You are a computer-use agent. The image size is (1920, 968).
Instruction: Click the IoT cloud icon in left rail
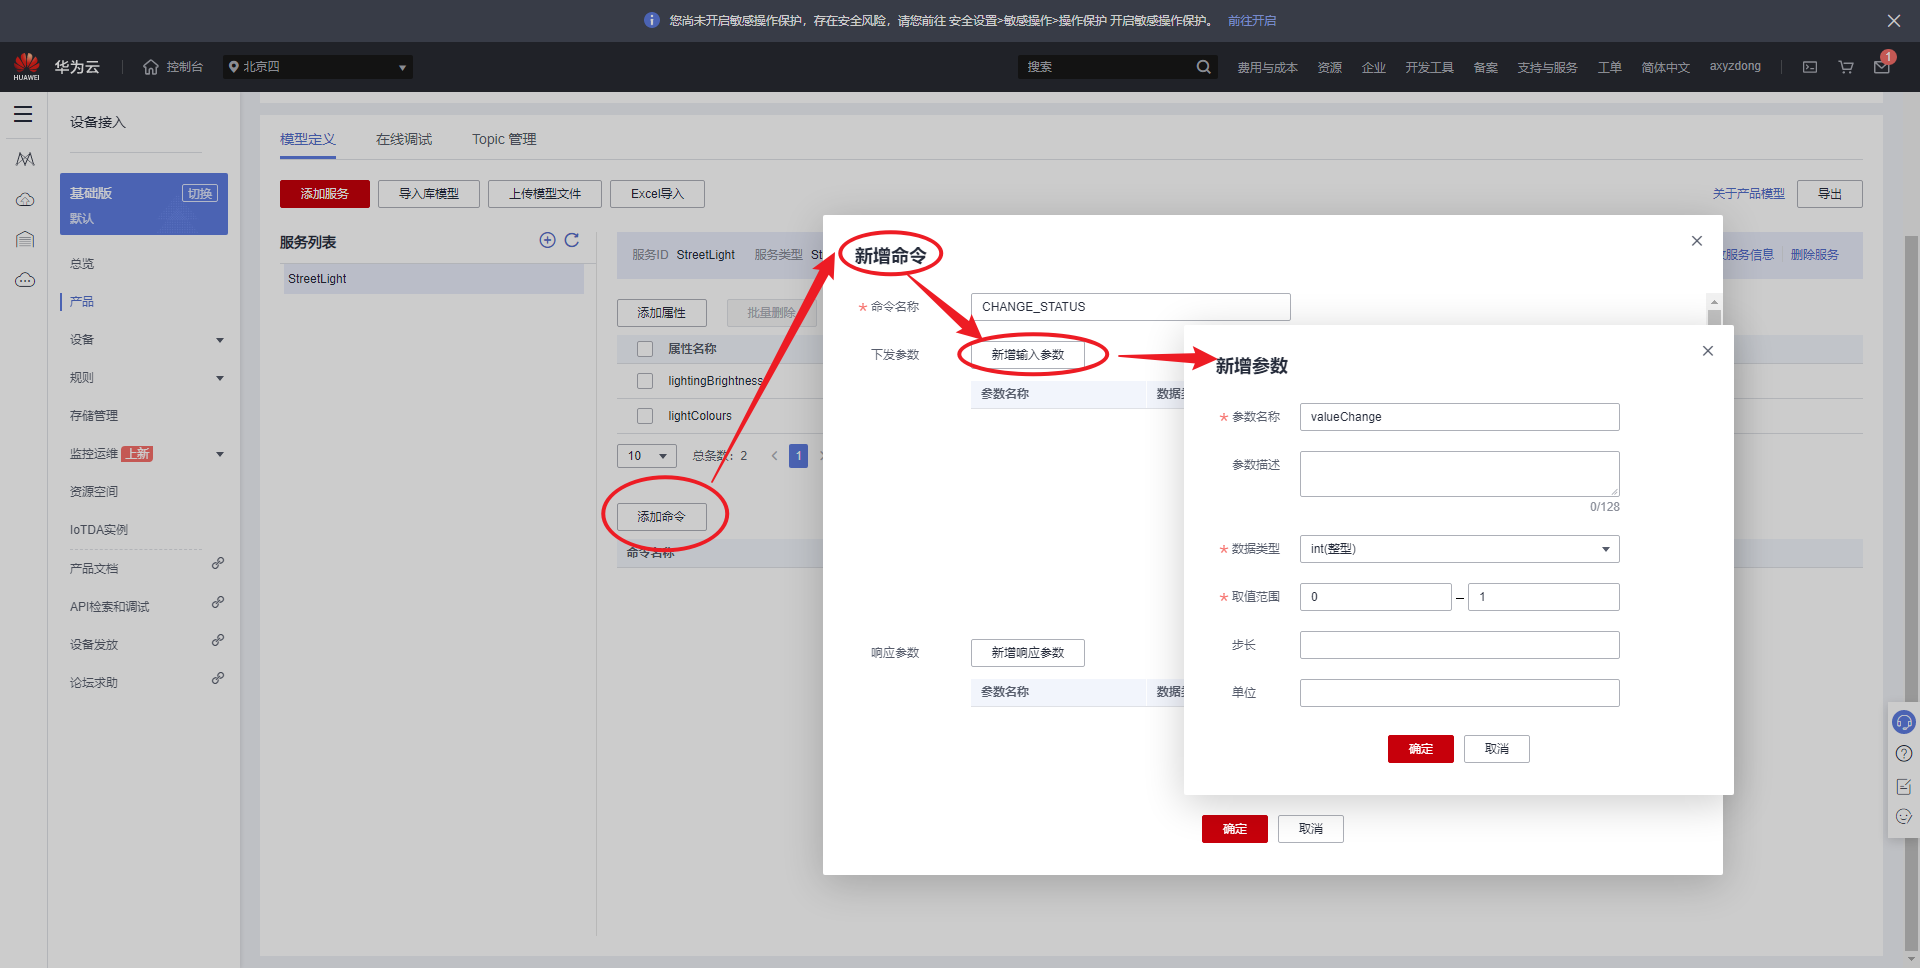(x=25, y=280)
